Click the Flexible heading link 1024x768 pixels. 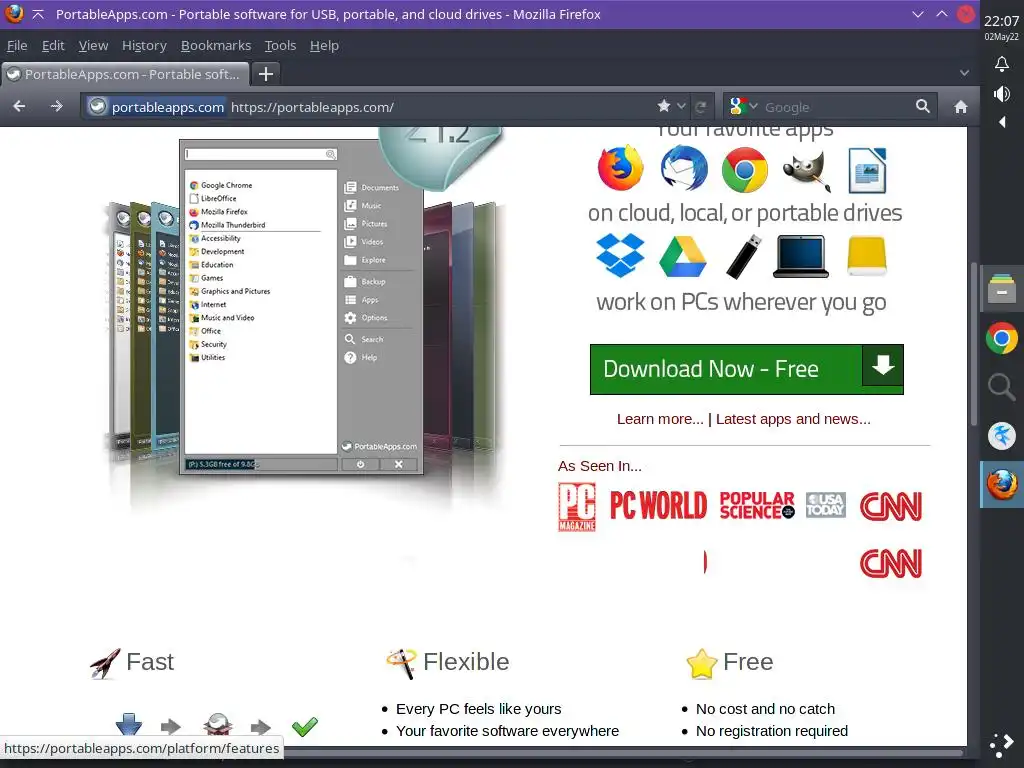(466, 662)
